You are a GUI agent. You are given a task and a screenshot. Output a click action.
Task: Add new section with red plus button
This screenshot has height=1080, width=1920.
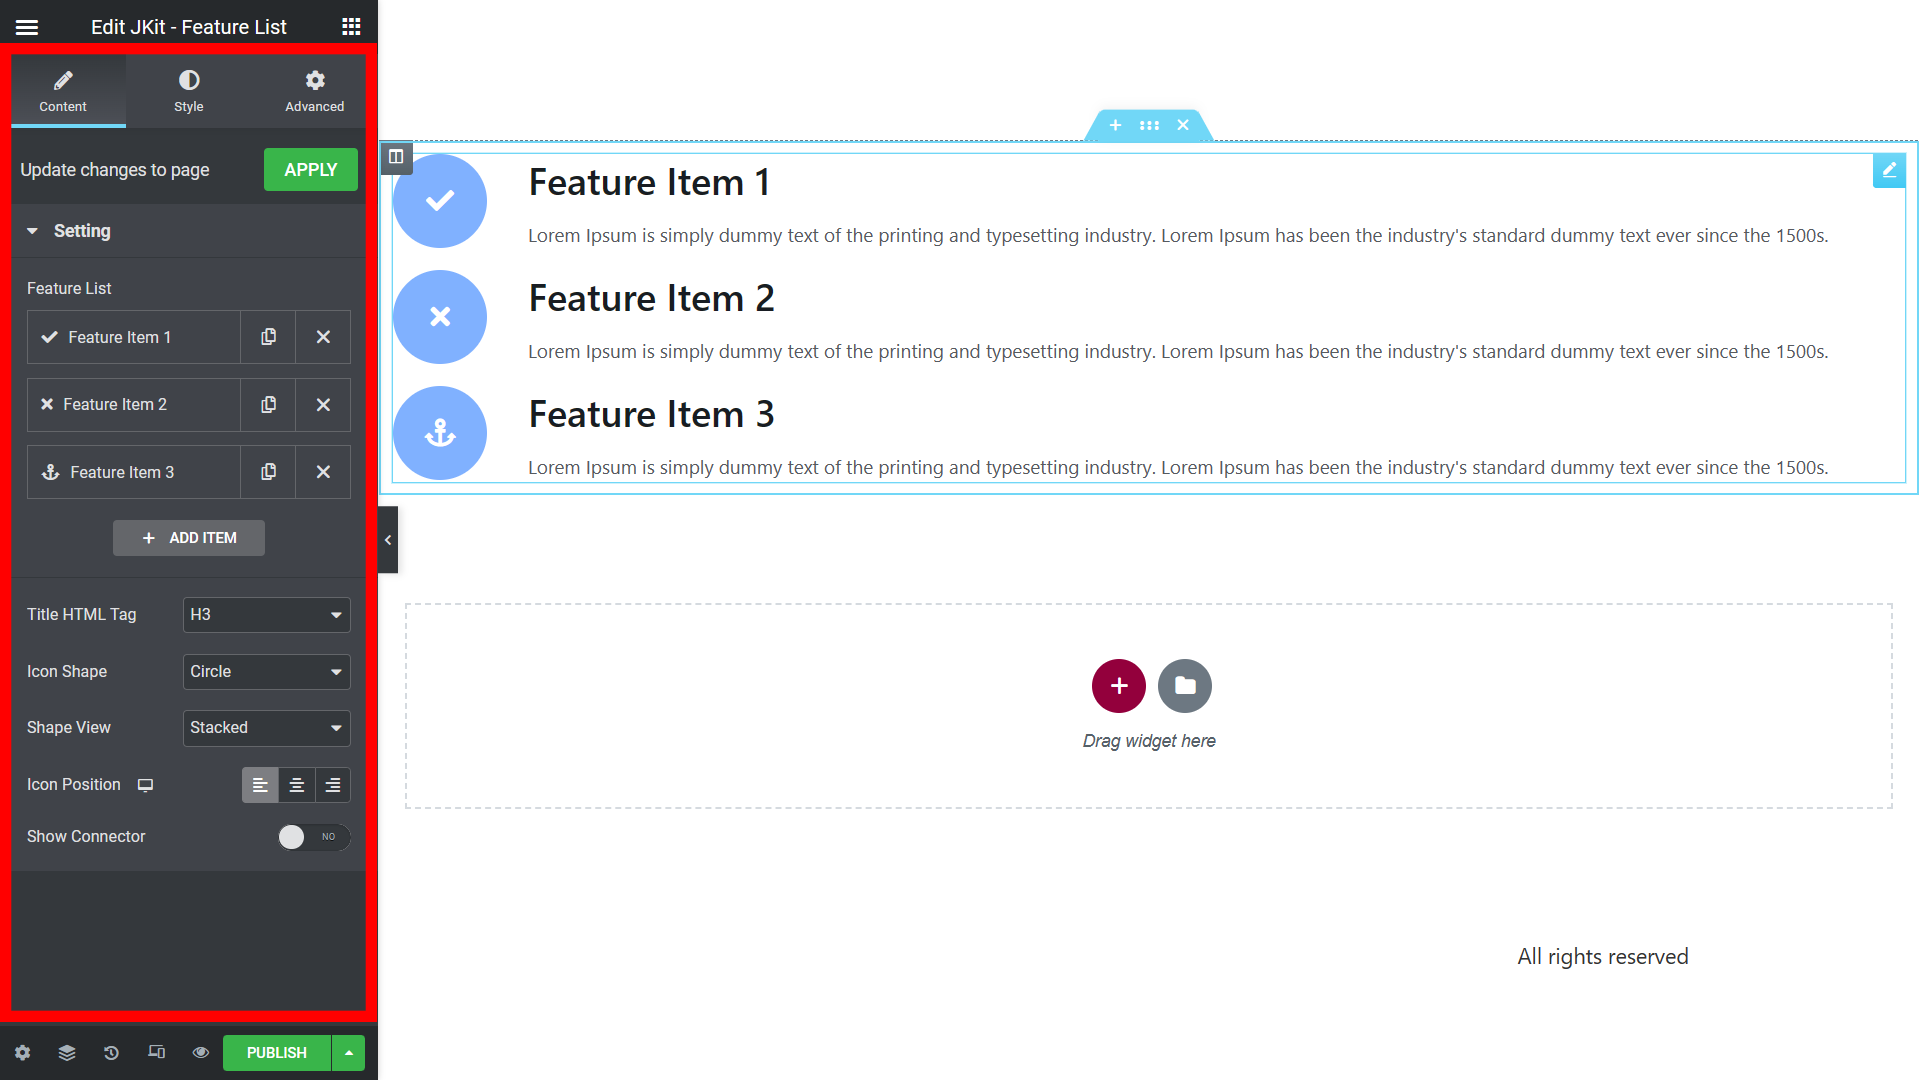[x=1119, y=686]
